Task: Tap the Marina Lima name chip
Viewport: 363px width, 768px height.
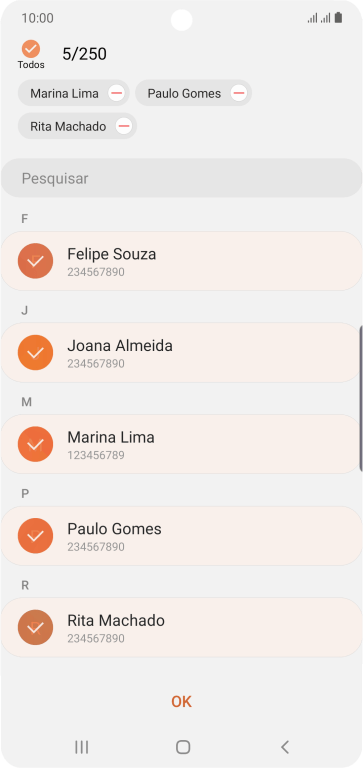Action: [64, 93]
